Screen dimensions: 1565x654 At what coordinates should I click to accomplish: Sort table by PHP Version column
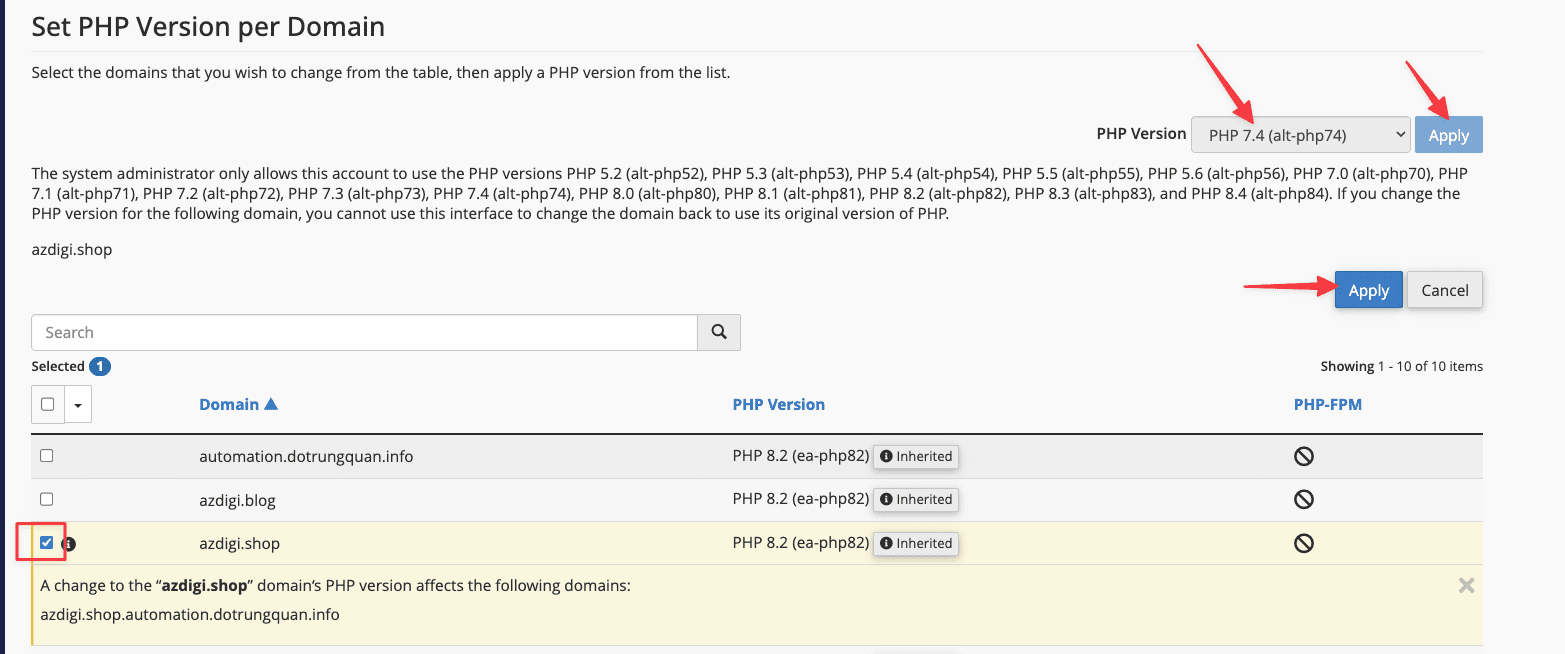778,405
